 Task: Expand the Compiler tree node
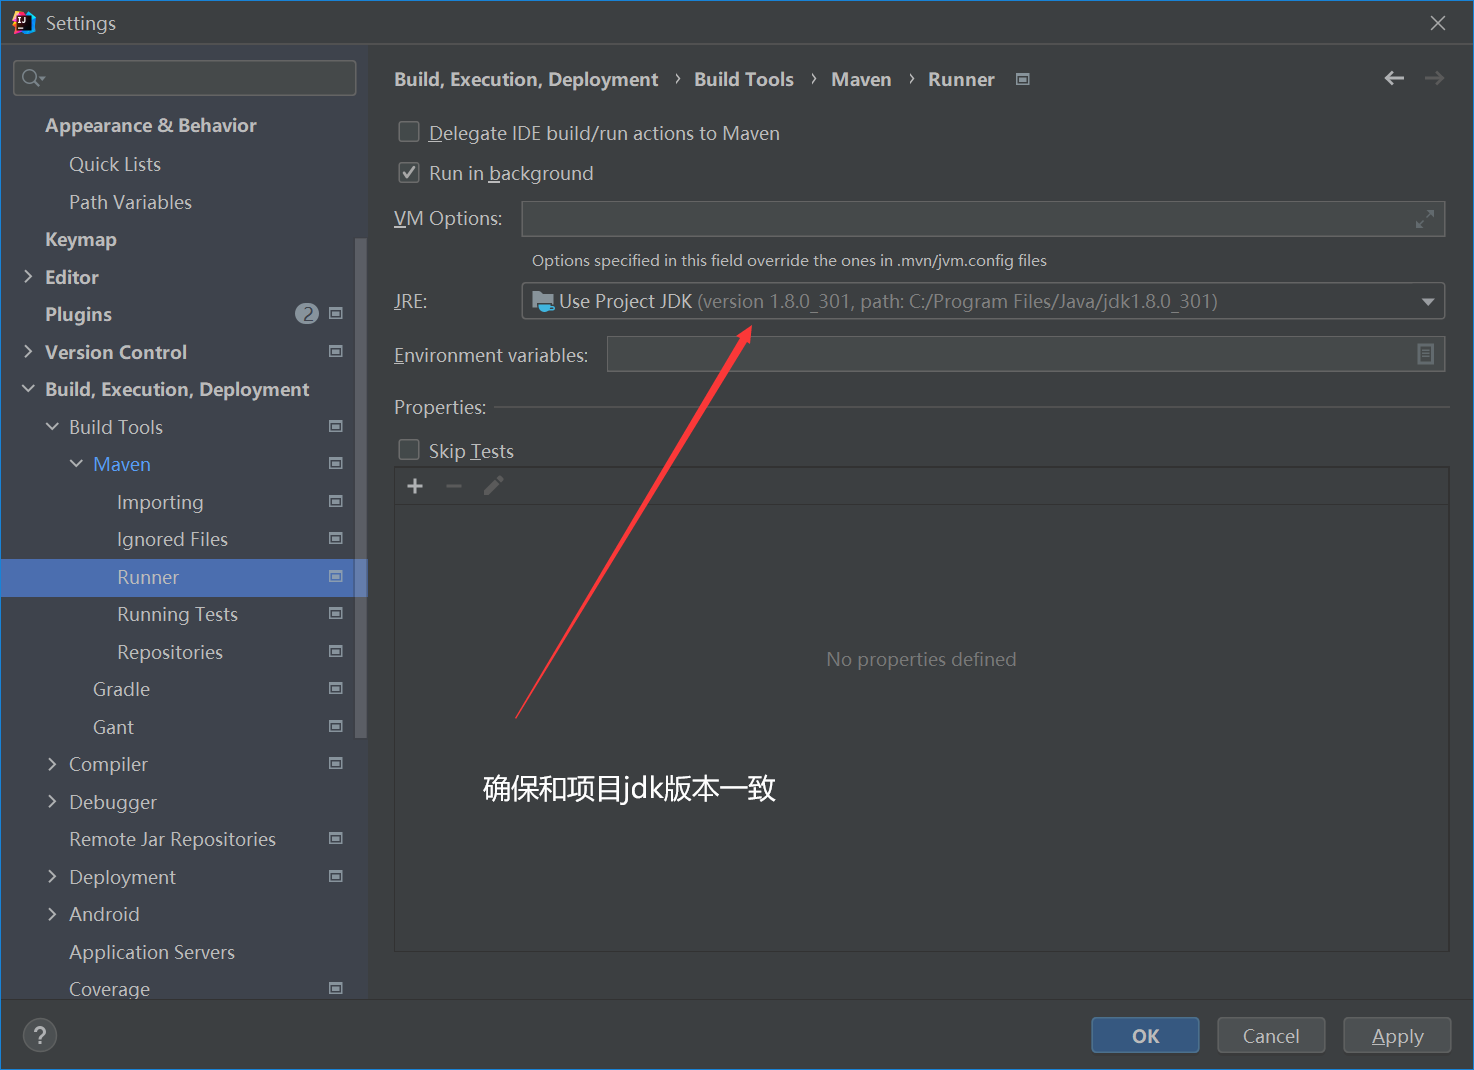pyautogui.click(x=52, y=764)
